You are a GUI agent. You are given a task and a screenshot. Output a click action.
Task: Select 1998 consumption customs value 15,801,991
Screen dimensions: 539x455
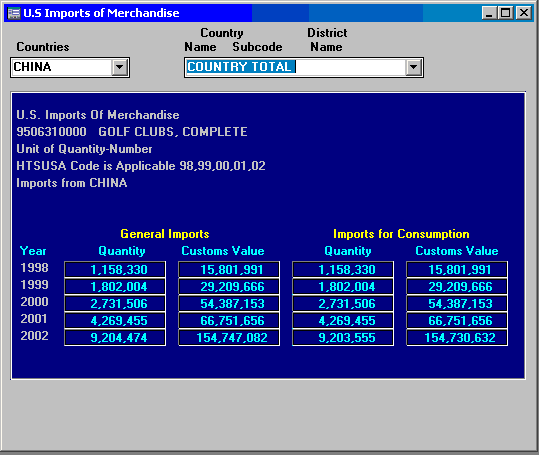(457, 269)
